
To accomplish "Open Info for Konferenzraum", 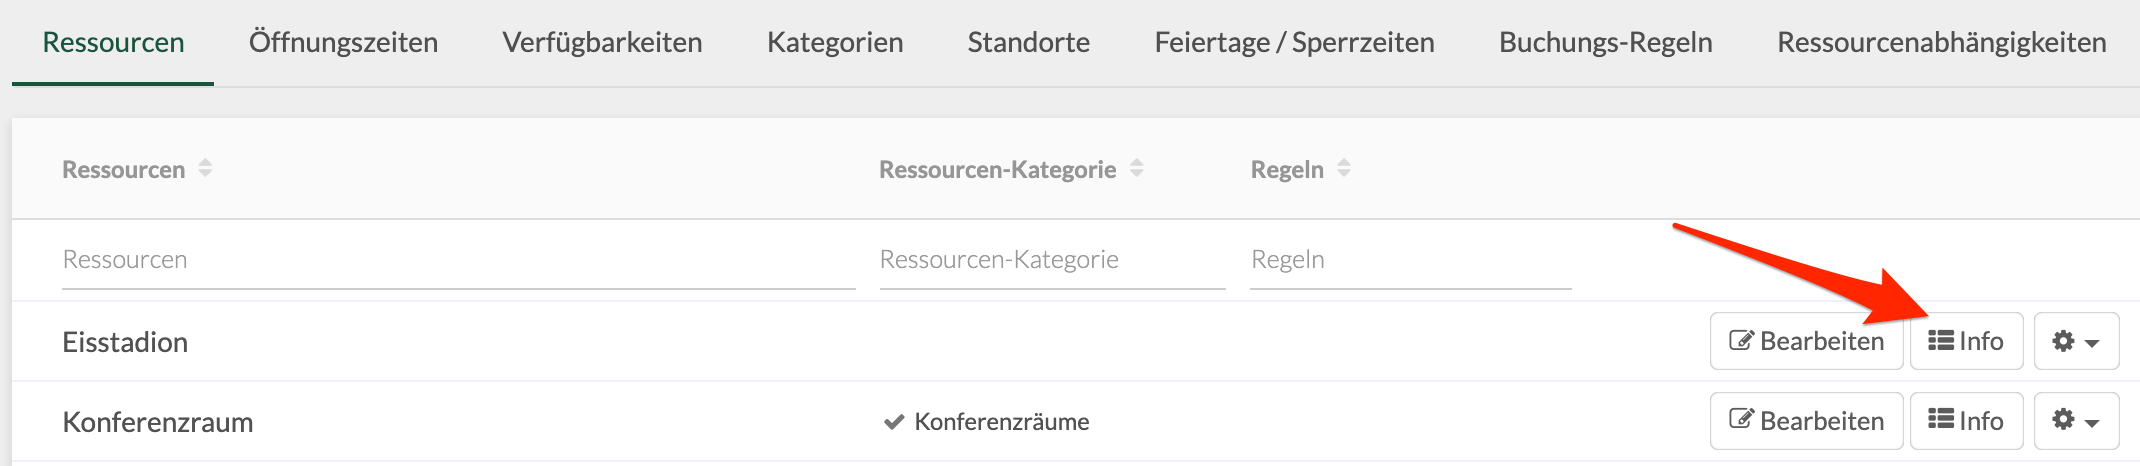I will click(x=1966, y=421).
